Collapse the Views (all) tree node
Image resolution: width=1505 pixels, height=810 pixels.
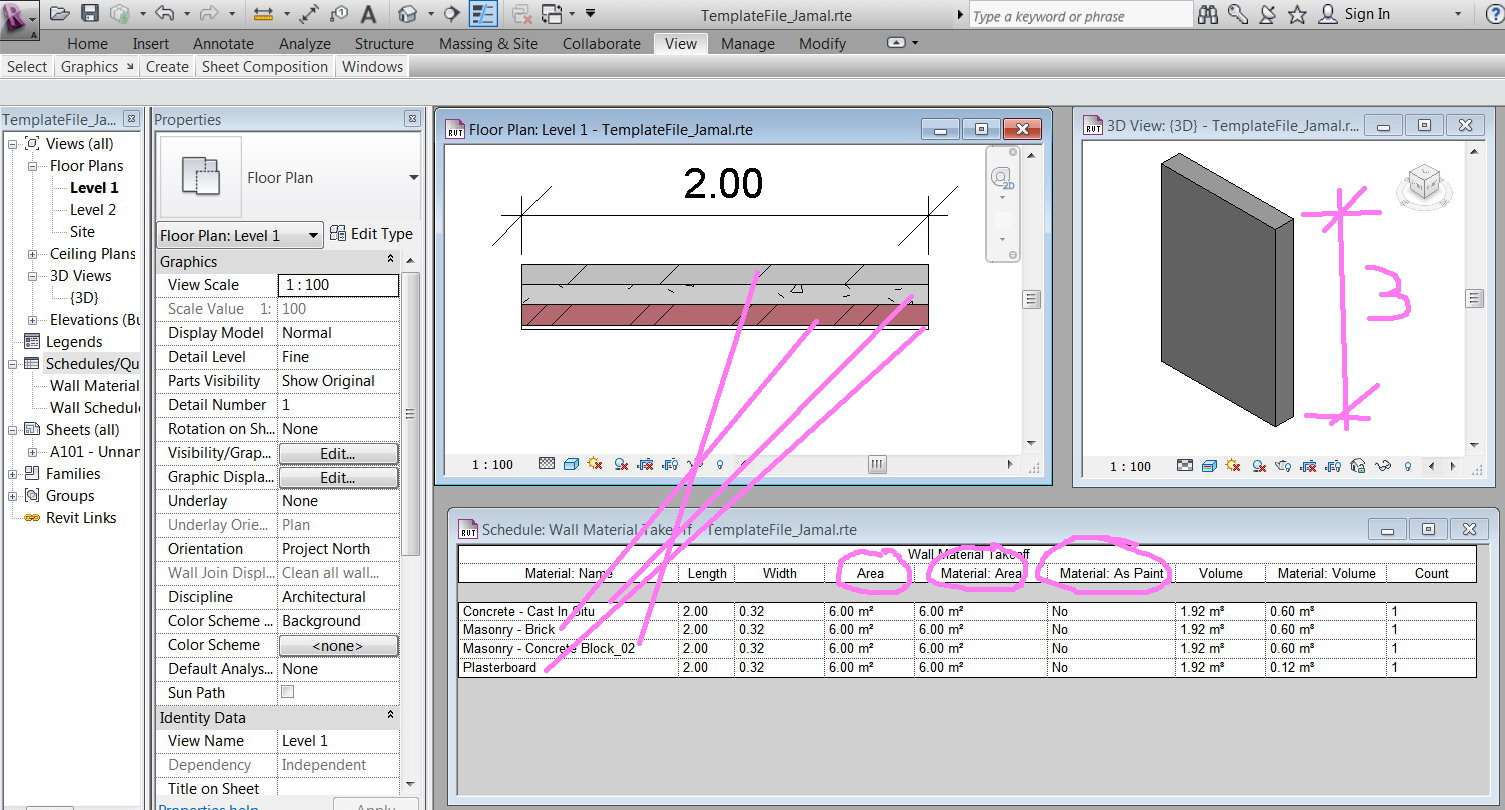(13, 144)
